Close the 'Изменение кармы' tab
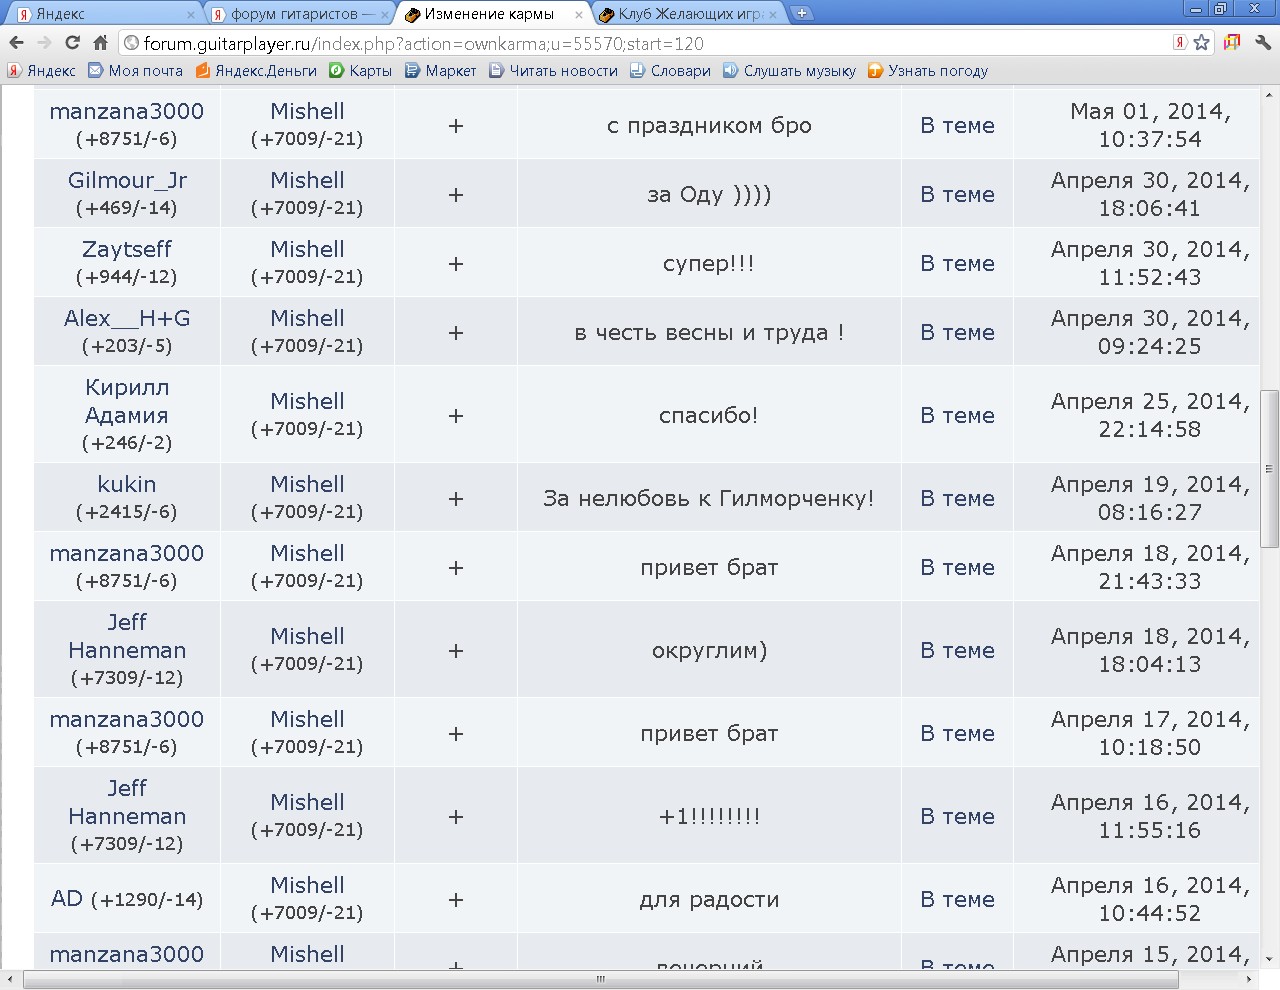Screen dimensions: 1280x990 pyautogui.click(x=579, y=15)
